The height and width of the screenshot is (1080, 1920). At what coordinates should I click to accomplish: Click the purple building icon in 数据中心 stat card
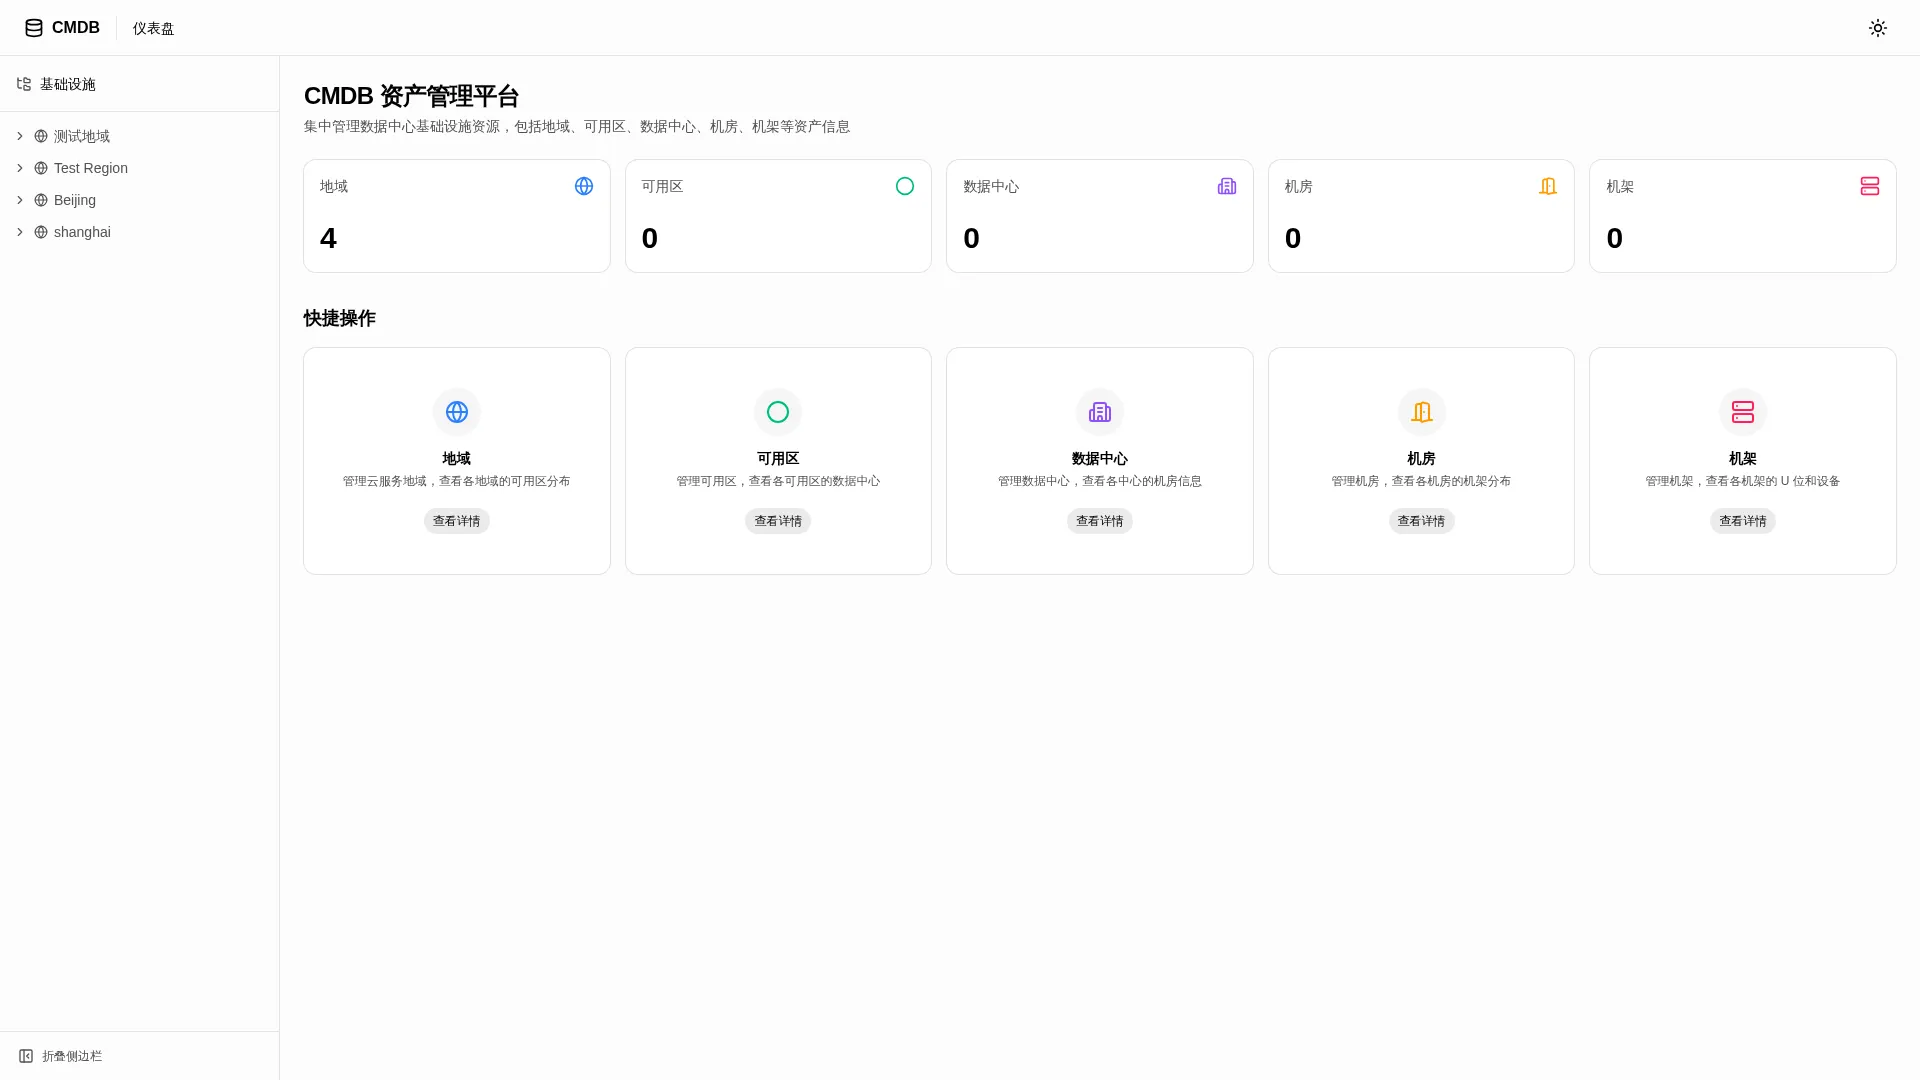[1227, 186]
